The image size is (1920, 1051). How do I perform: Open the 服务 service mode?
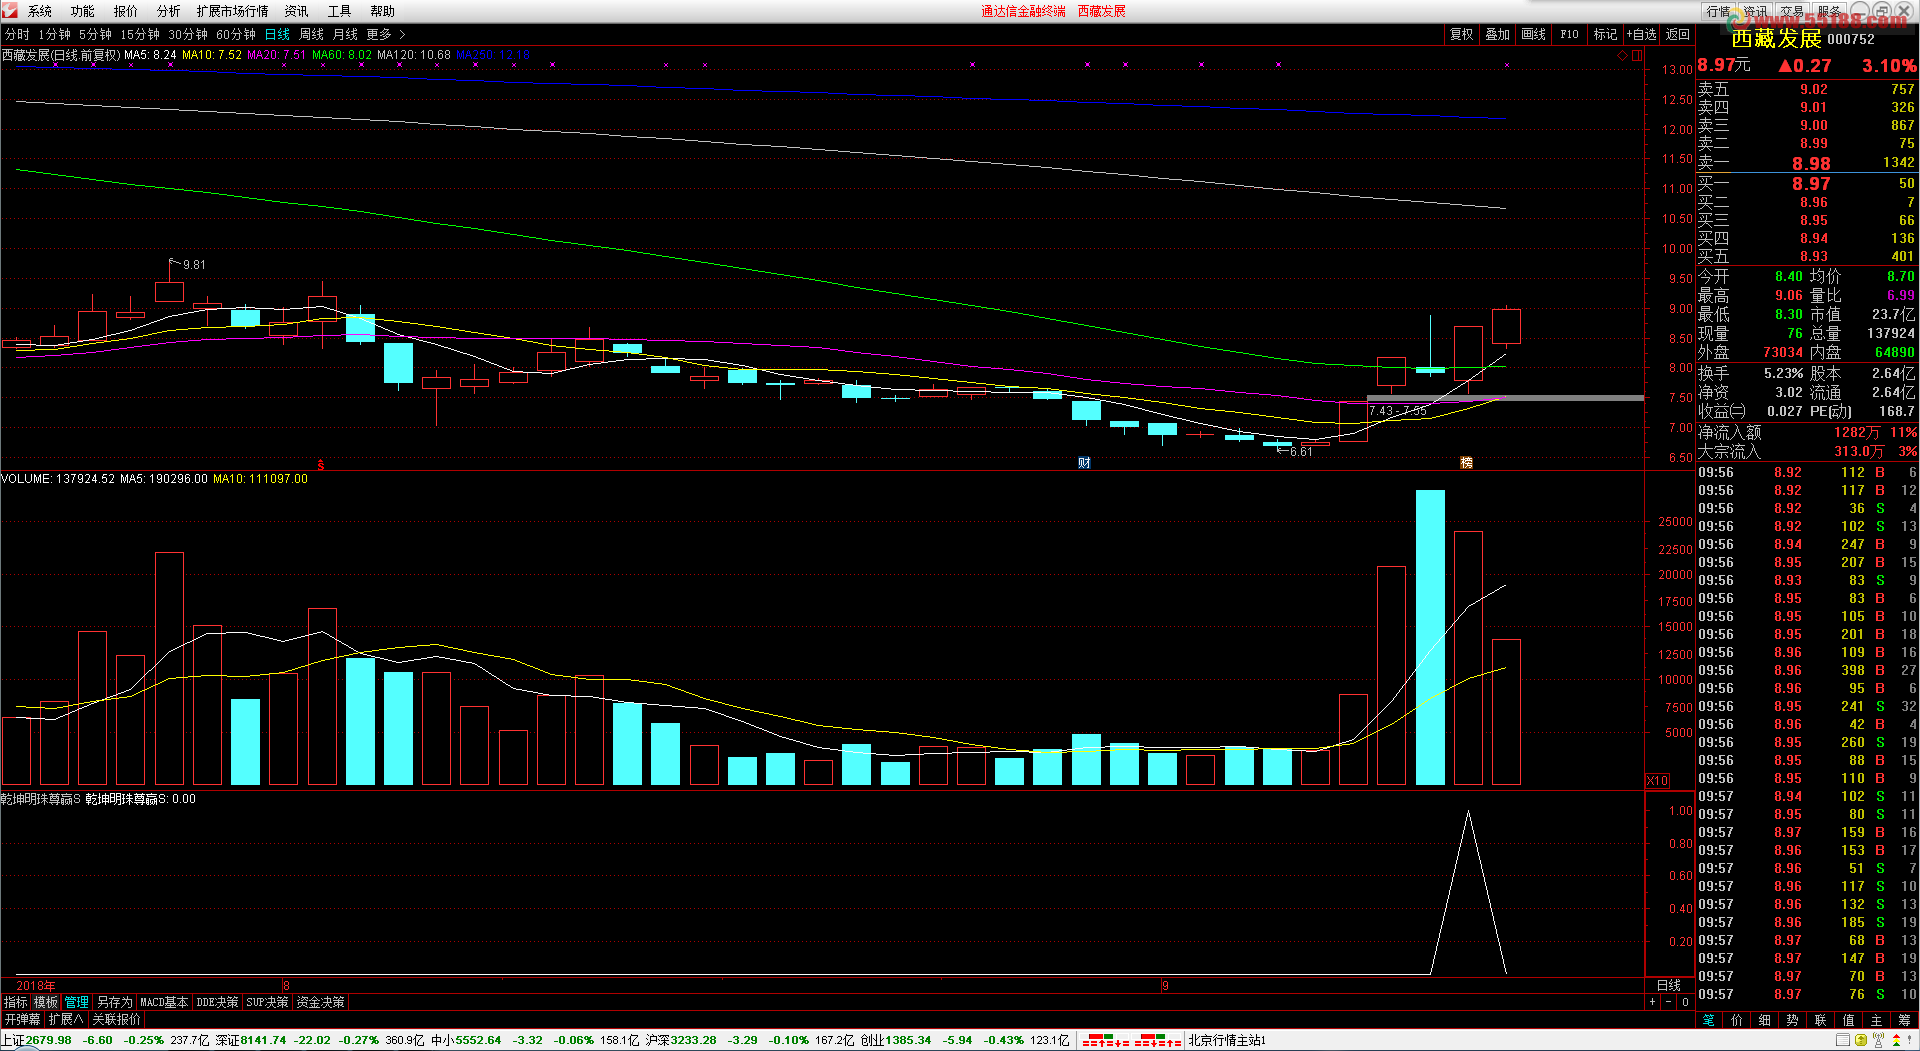click(x=1829, y=11)
